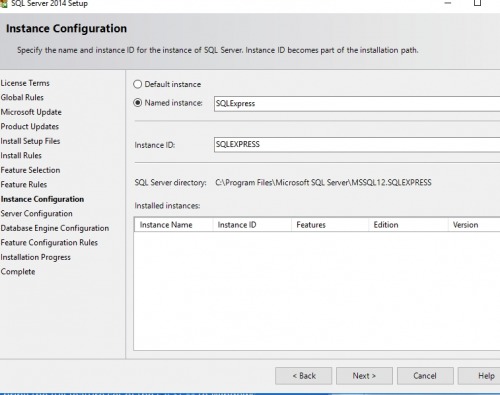The image size is (500, 395).
Task: Select Install Setup Files step
Action: point(30,141)
